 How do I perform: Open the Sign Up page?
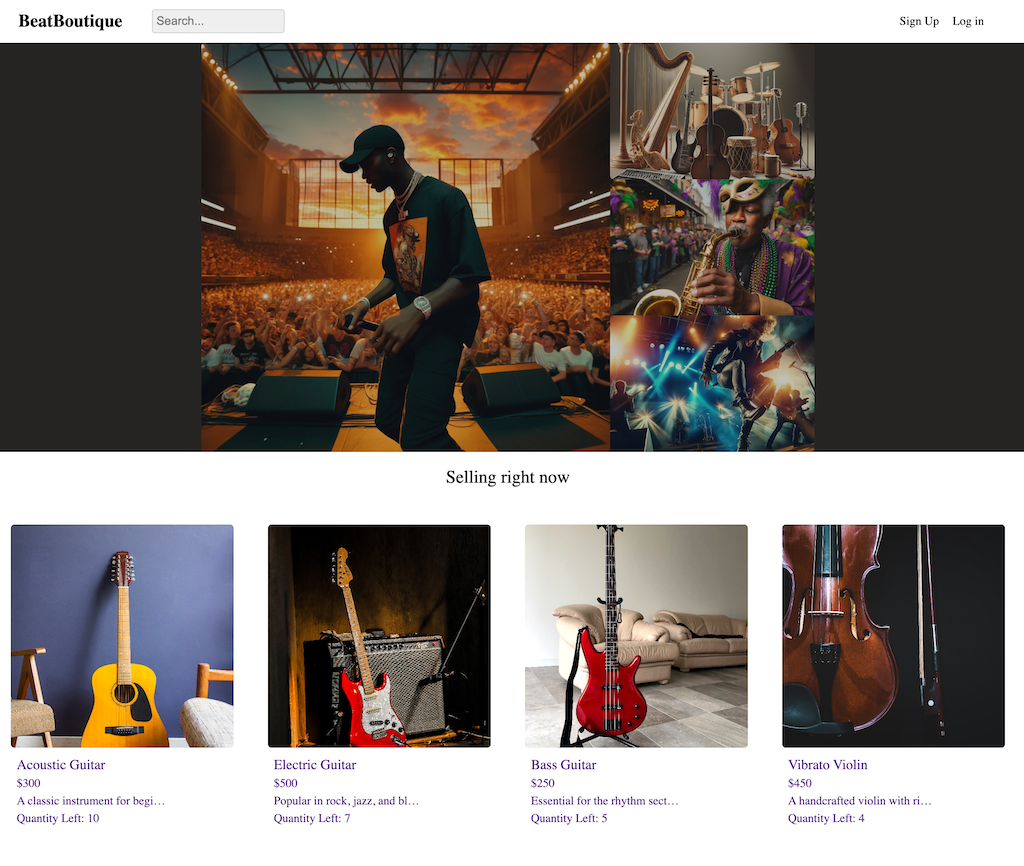tap(919, 21)
